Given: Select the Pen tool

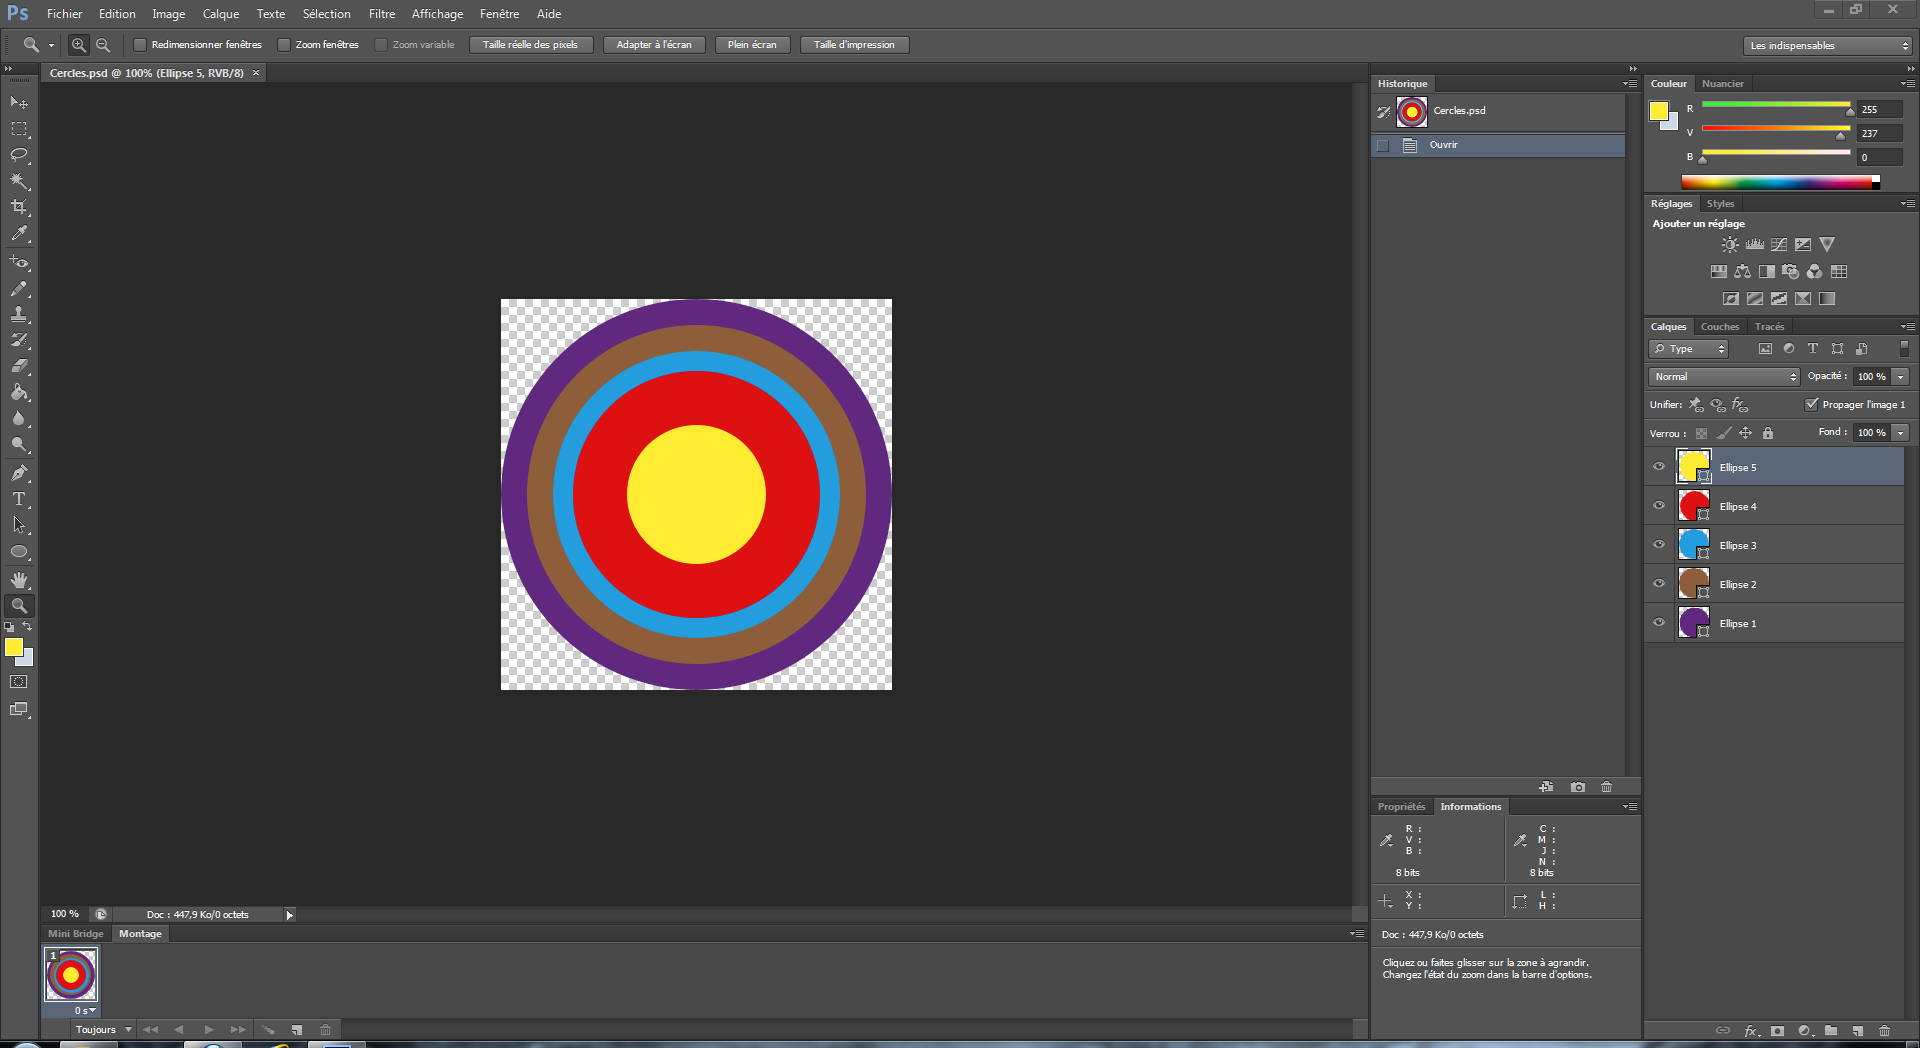Looking at the screenshot, I should coord(19,473).
